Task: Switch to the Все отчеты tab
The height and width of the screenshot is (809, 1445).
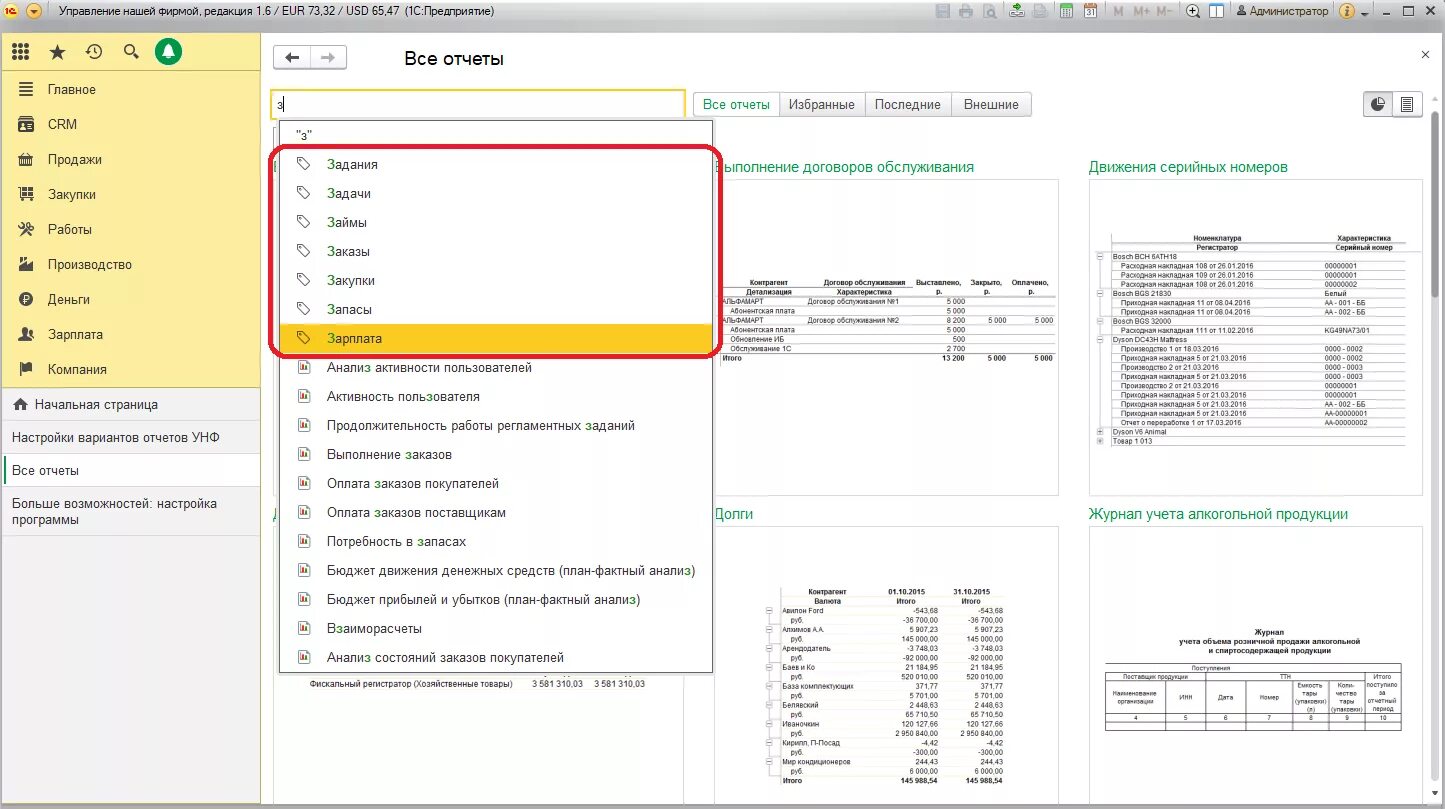Action: (x=736, y=104)
